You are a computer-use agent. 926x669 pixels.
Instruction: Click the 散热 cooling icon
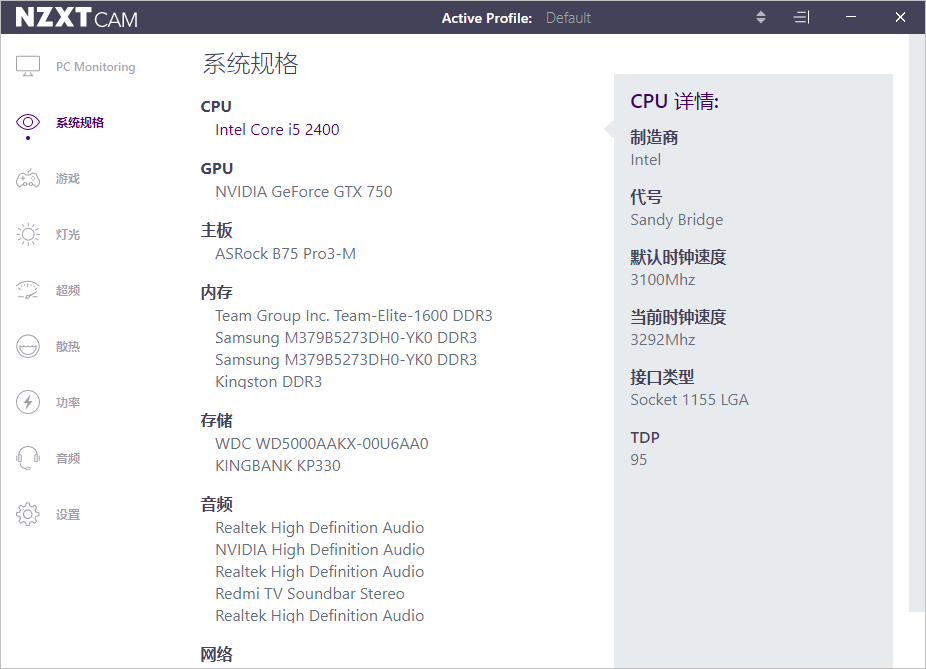tap(28, 347)
